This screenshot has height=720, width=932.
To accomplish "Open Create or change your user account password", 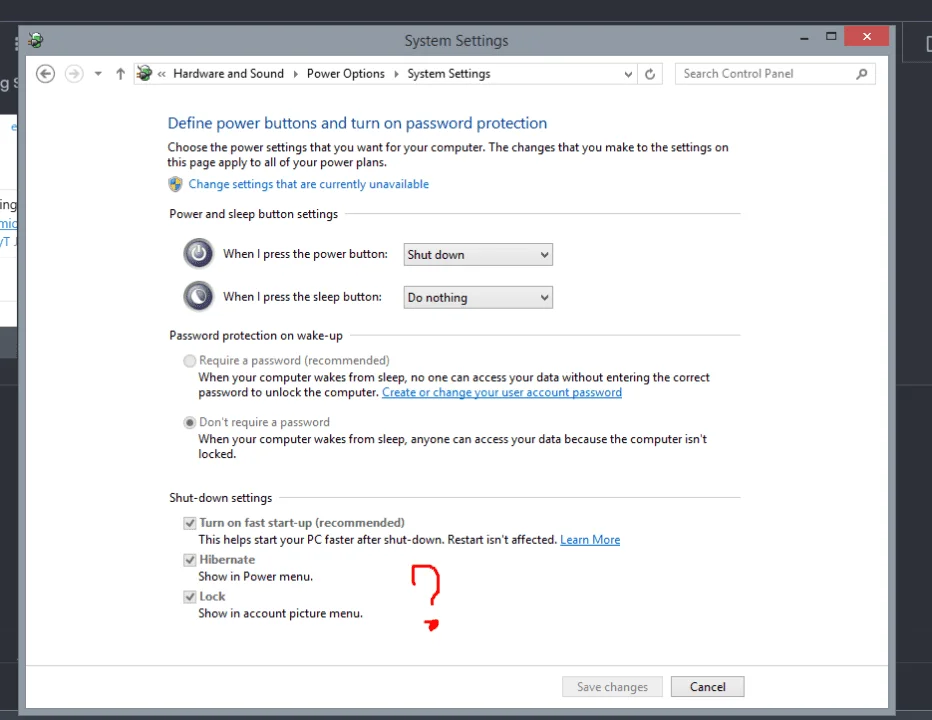I will 502,392.
